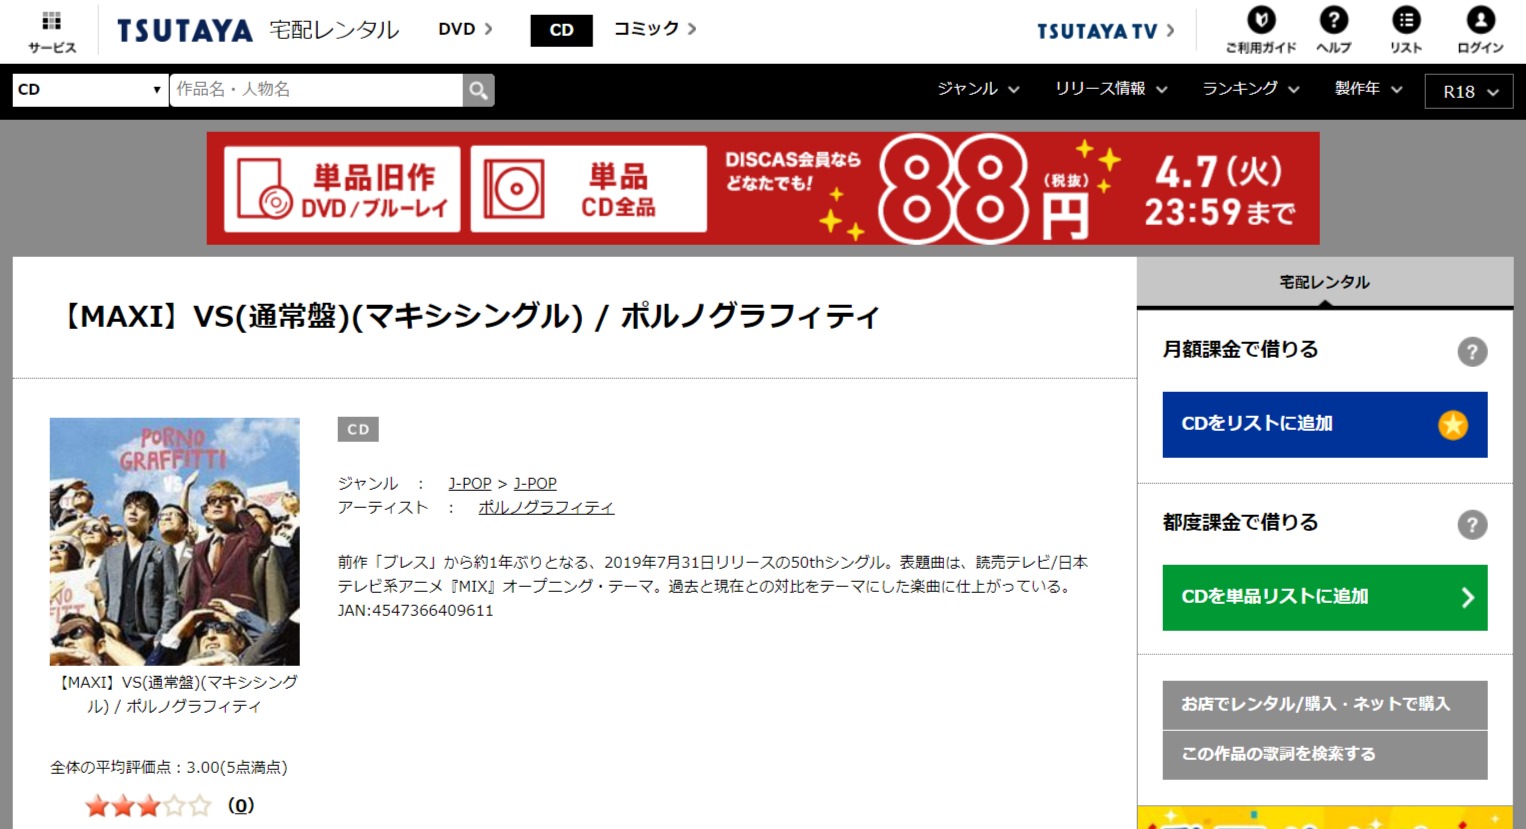This screenshot has width=1526, height=829.
Task: Go to TSUTAYA TV link
Action: click(1105, 31)
